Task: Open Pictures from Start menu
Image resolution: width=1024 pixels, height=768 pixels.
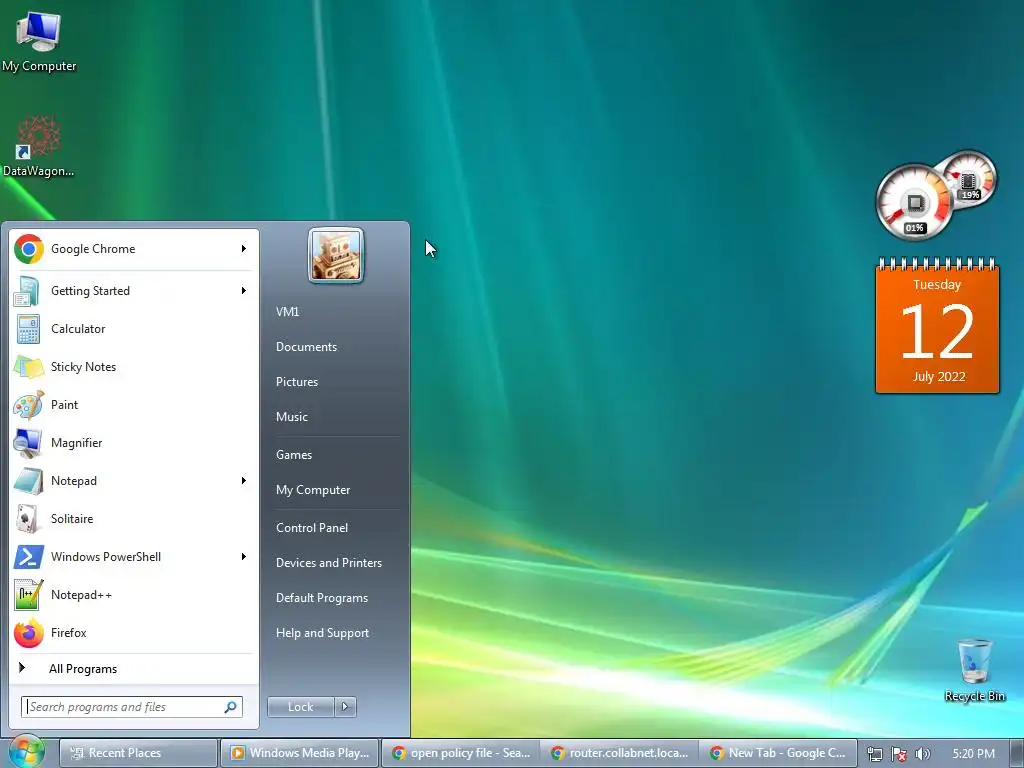Action: pyautogui.click(x=296, y=382)
